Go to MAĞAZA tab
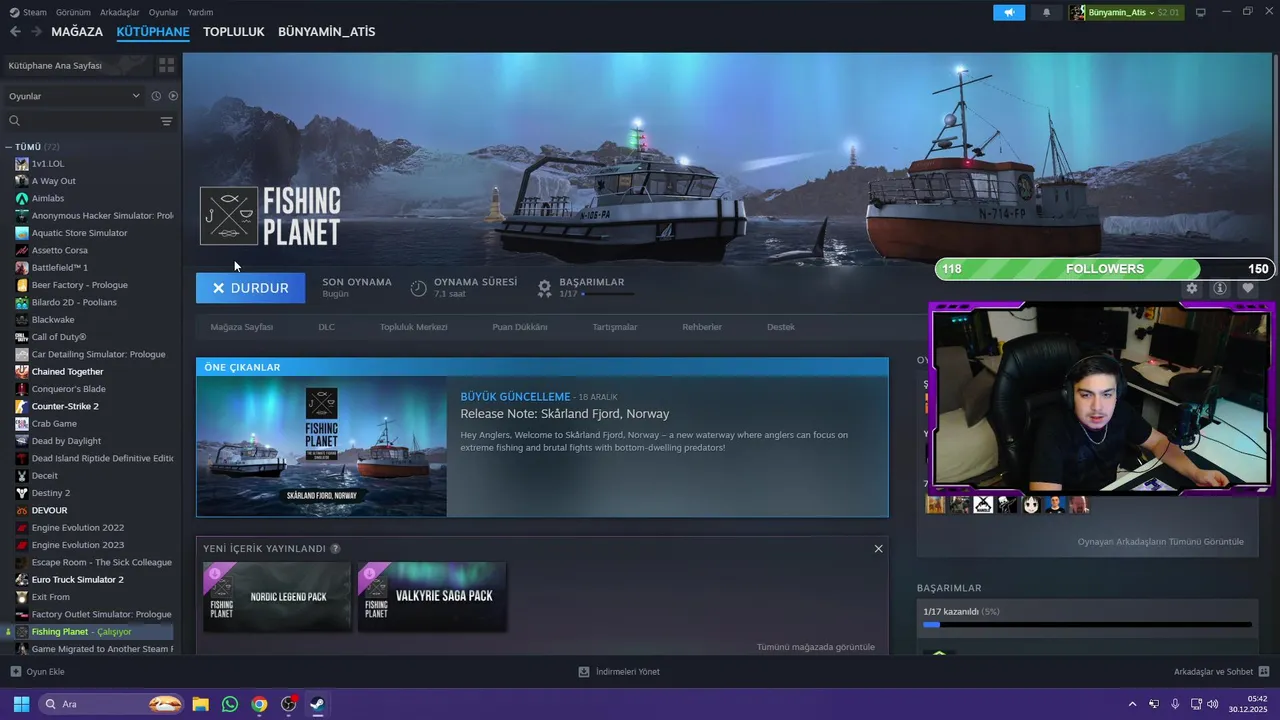Viewport: 1280px width, 720px height. tap(77, 32)
